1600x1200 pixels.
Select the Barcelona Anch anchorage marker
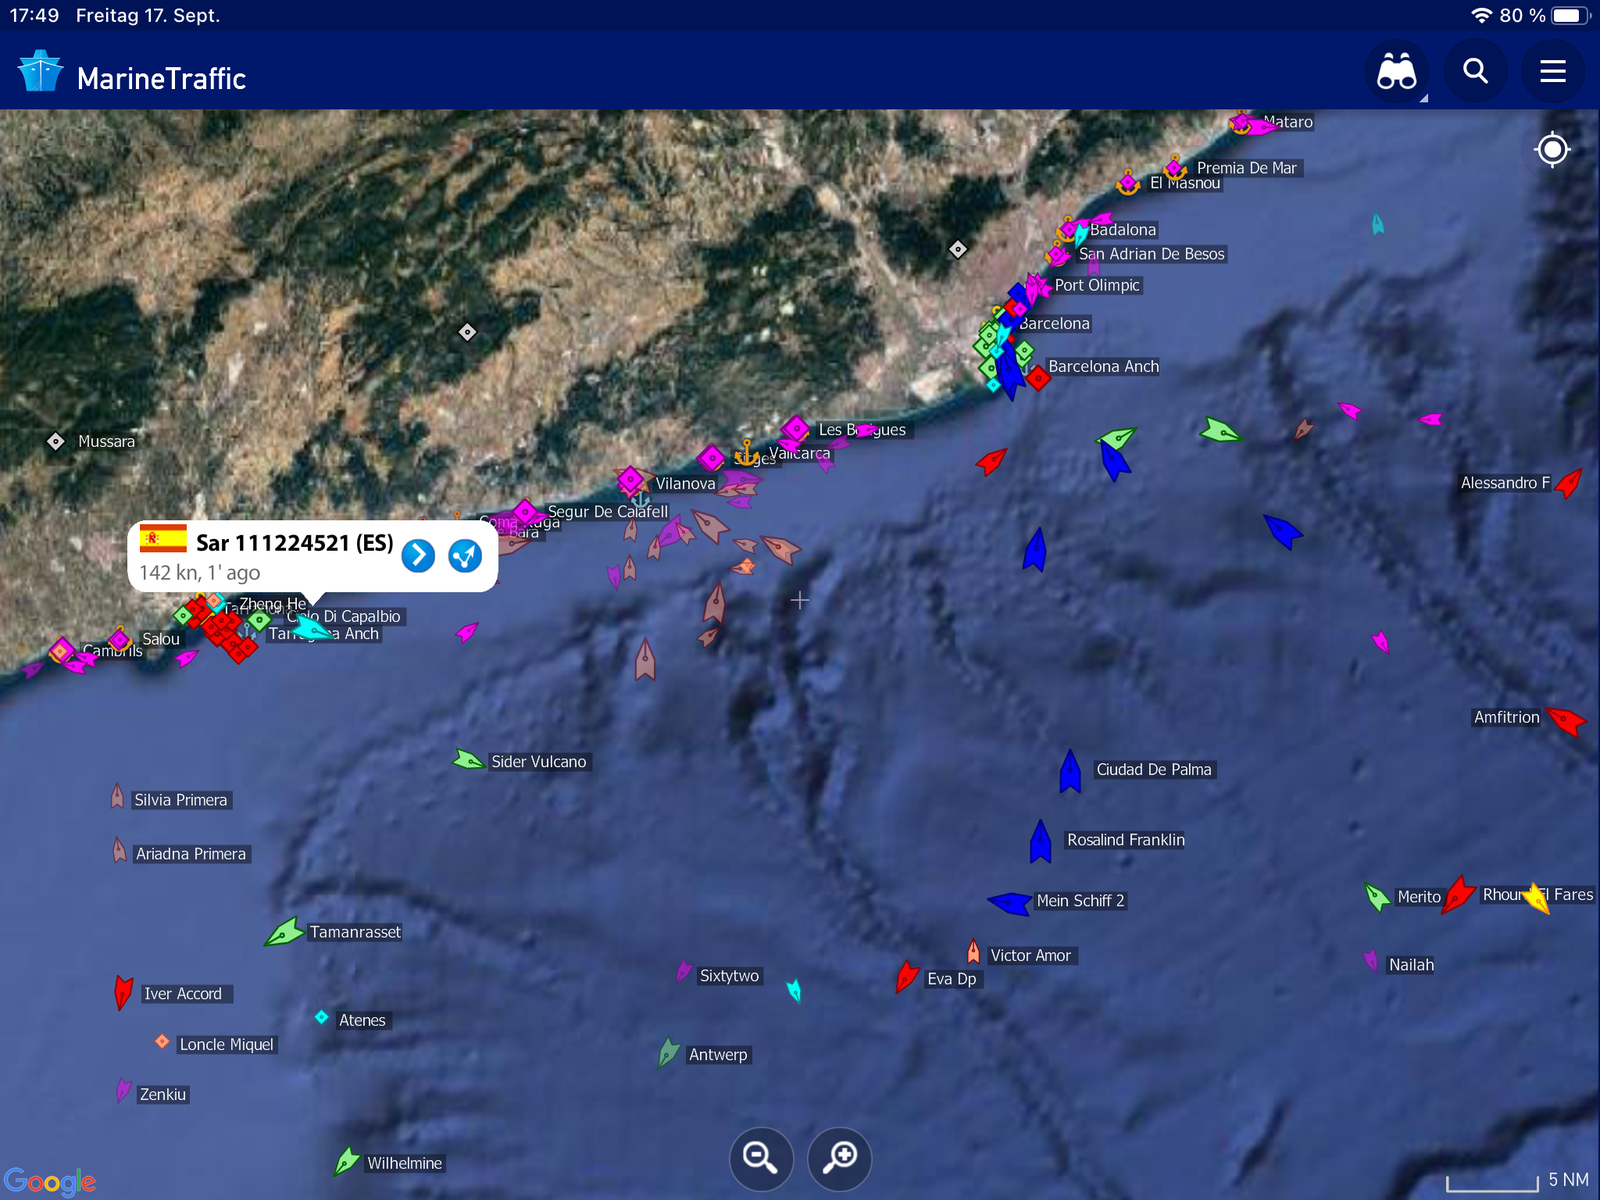1038,378
